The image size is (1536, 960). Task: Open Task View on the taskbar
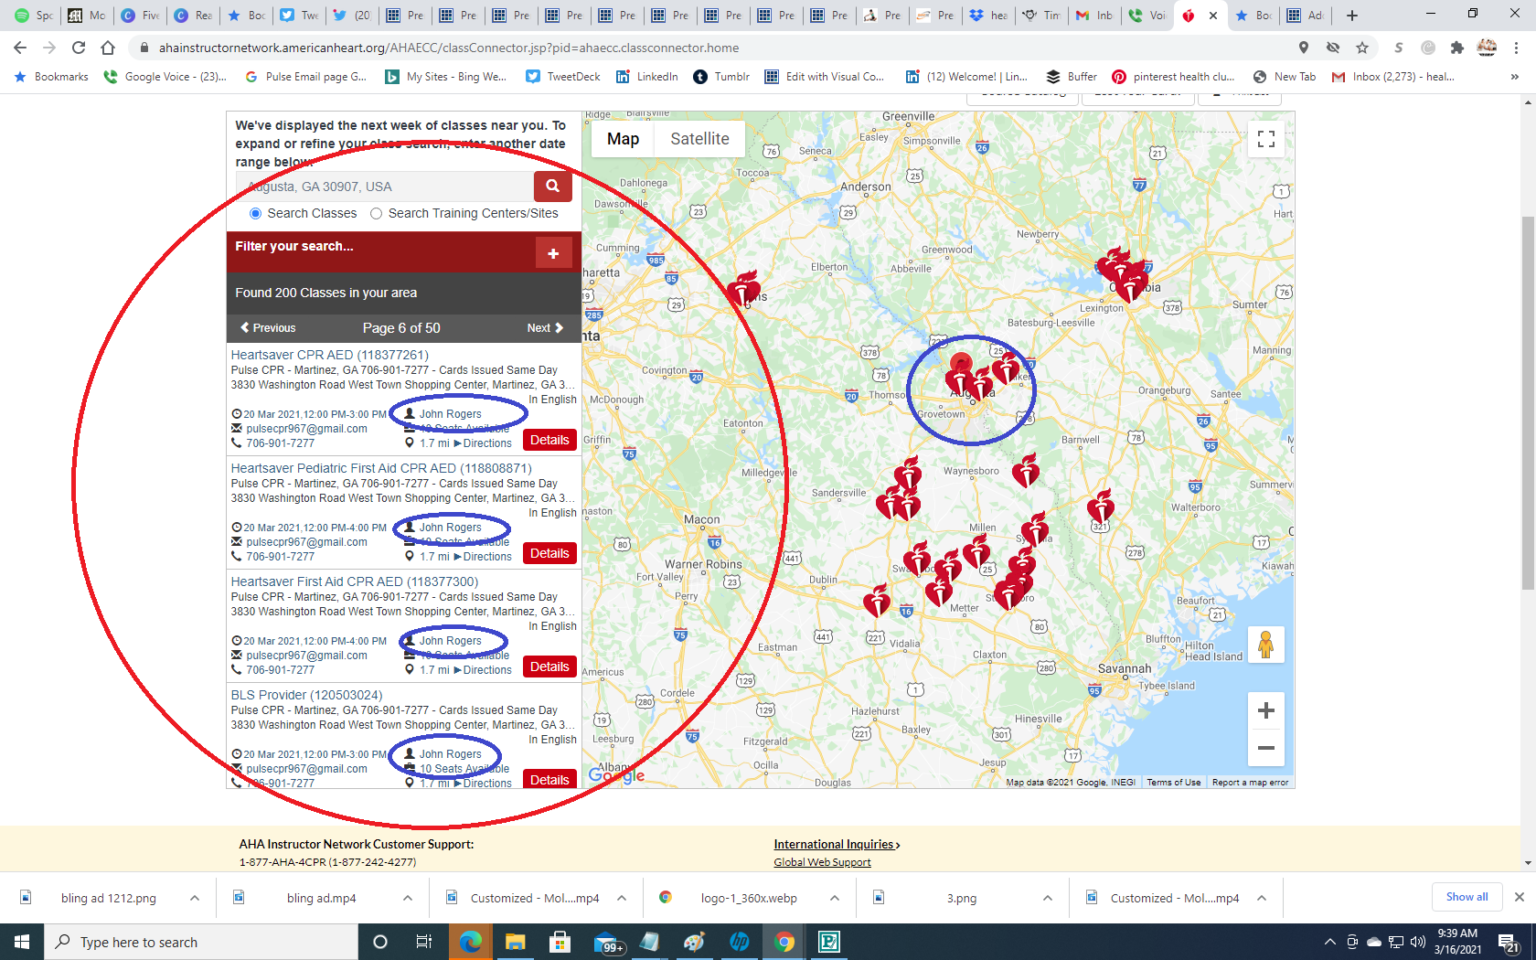[x=424, y=942]
